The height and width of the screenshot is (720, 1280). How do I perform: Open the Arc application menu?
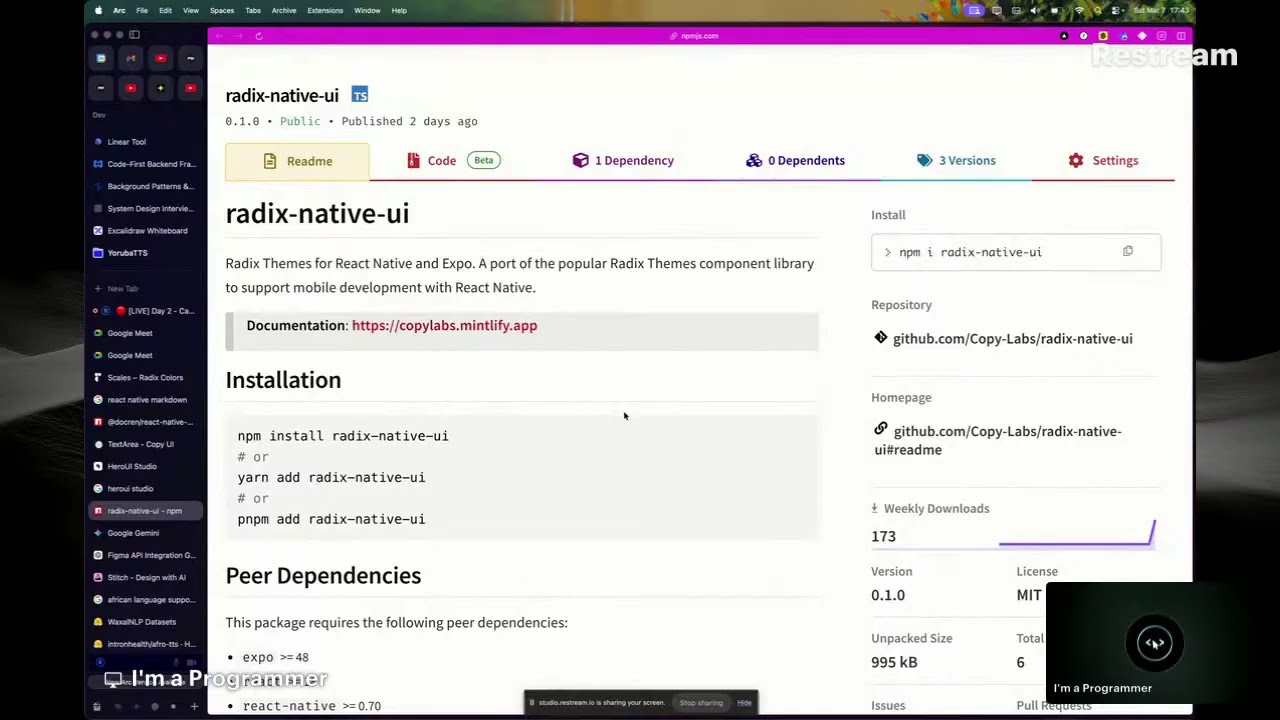pos(119,10)
